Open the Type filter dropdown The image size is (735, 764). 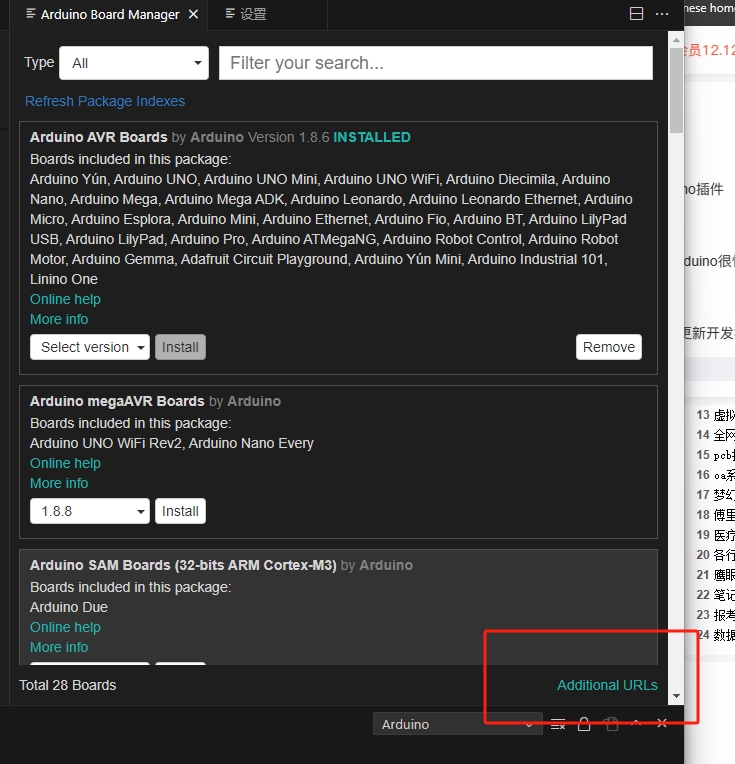click(134, 63)
